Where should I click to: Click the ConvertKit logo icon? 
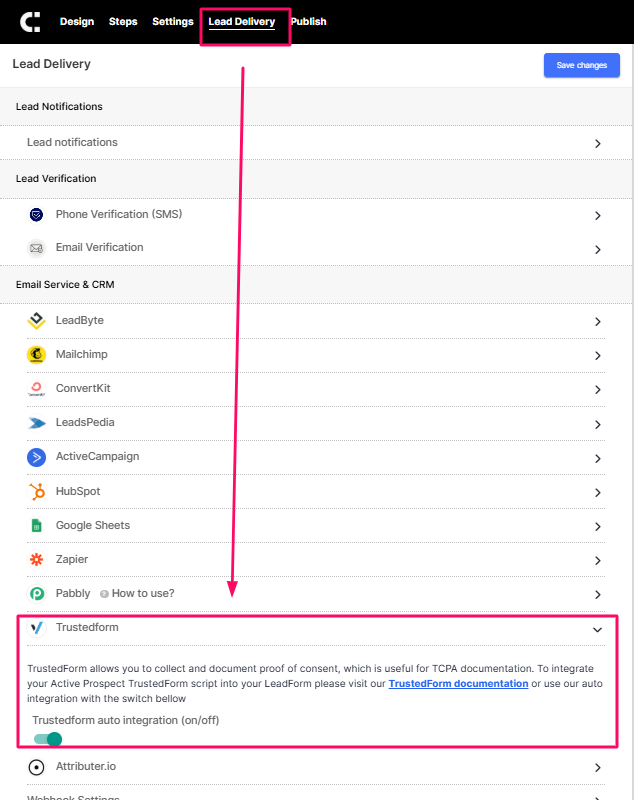pyautogui.click(x=36, y=389)
